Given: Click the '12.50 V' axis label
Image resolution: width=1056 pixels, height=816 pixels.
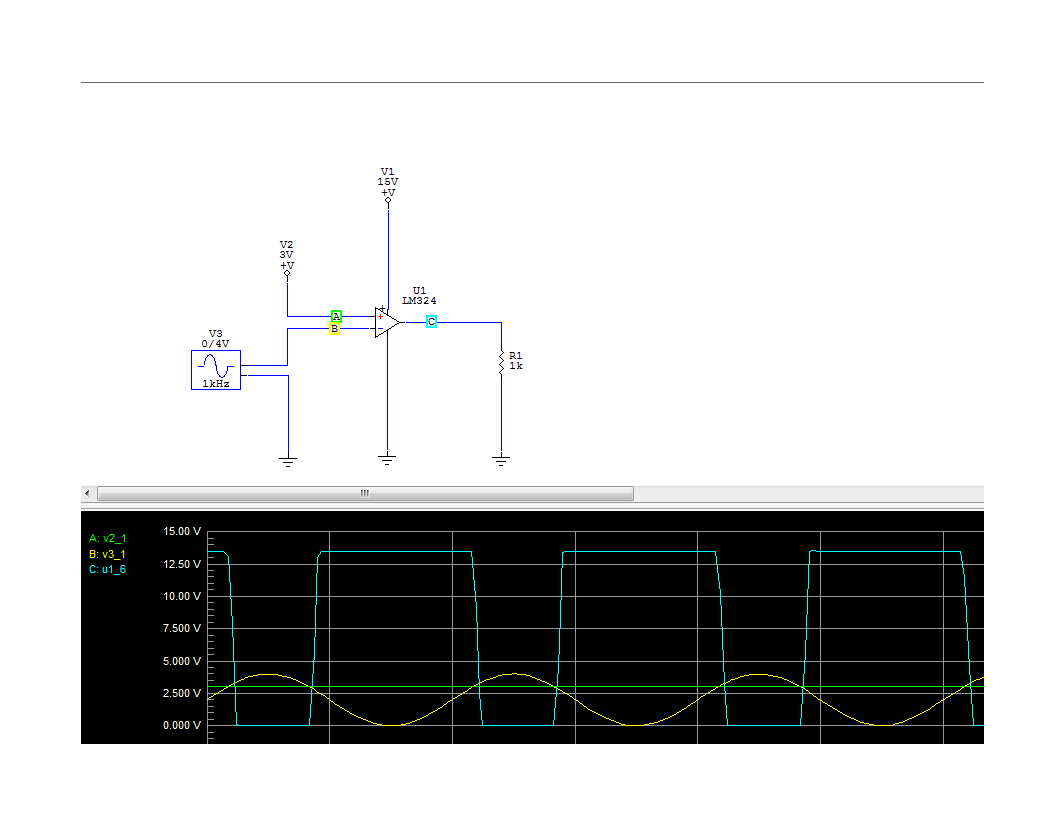Looking at the screenshot, I should [182, 564].
